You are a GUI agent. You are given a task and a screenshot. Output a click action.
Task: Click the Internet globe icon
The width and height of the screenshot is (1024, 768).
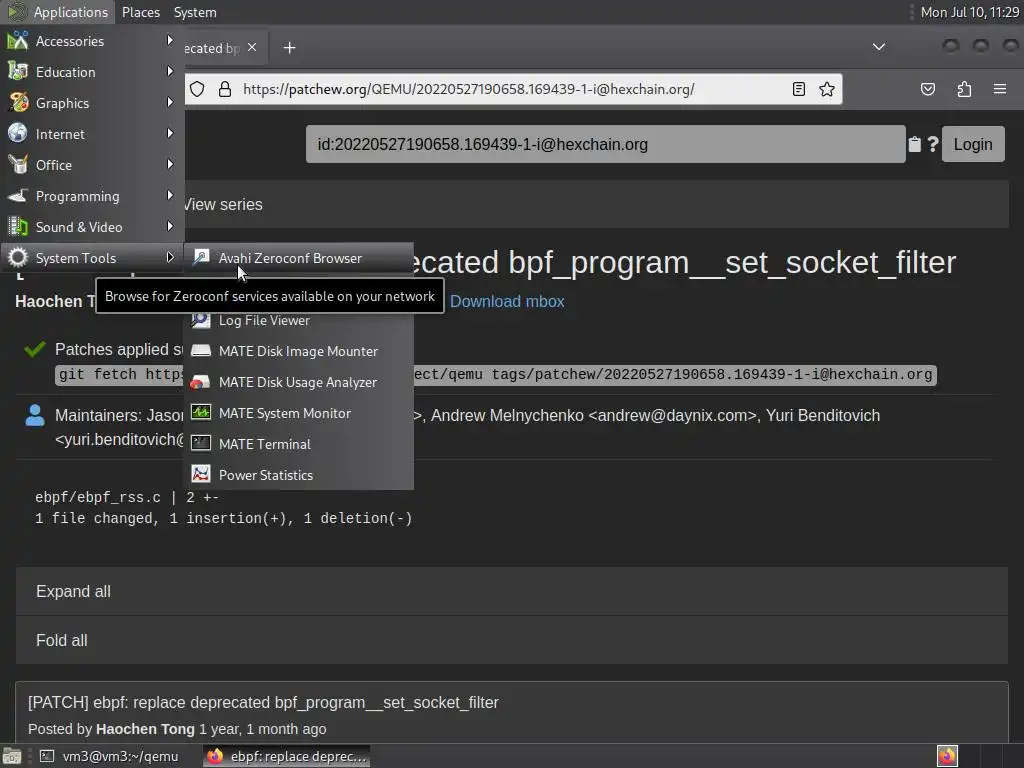pyautogui.click(x=18, y=133)
